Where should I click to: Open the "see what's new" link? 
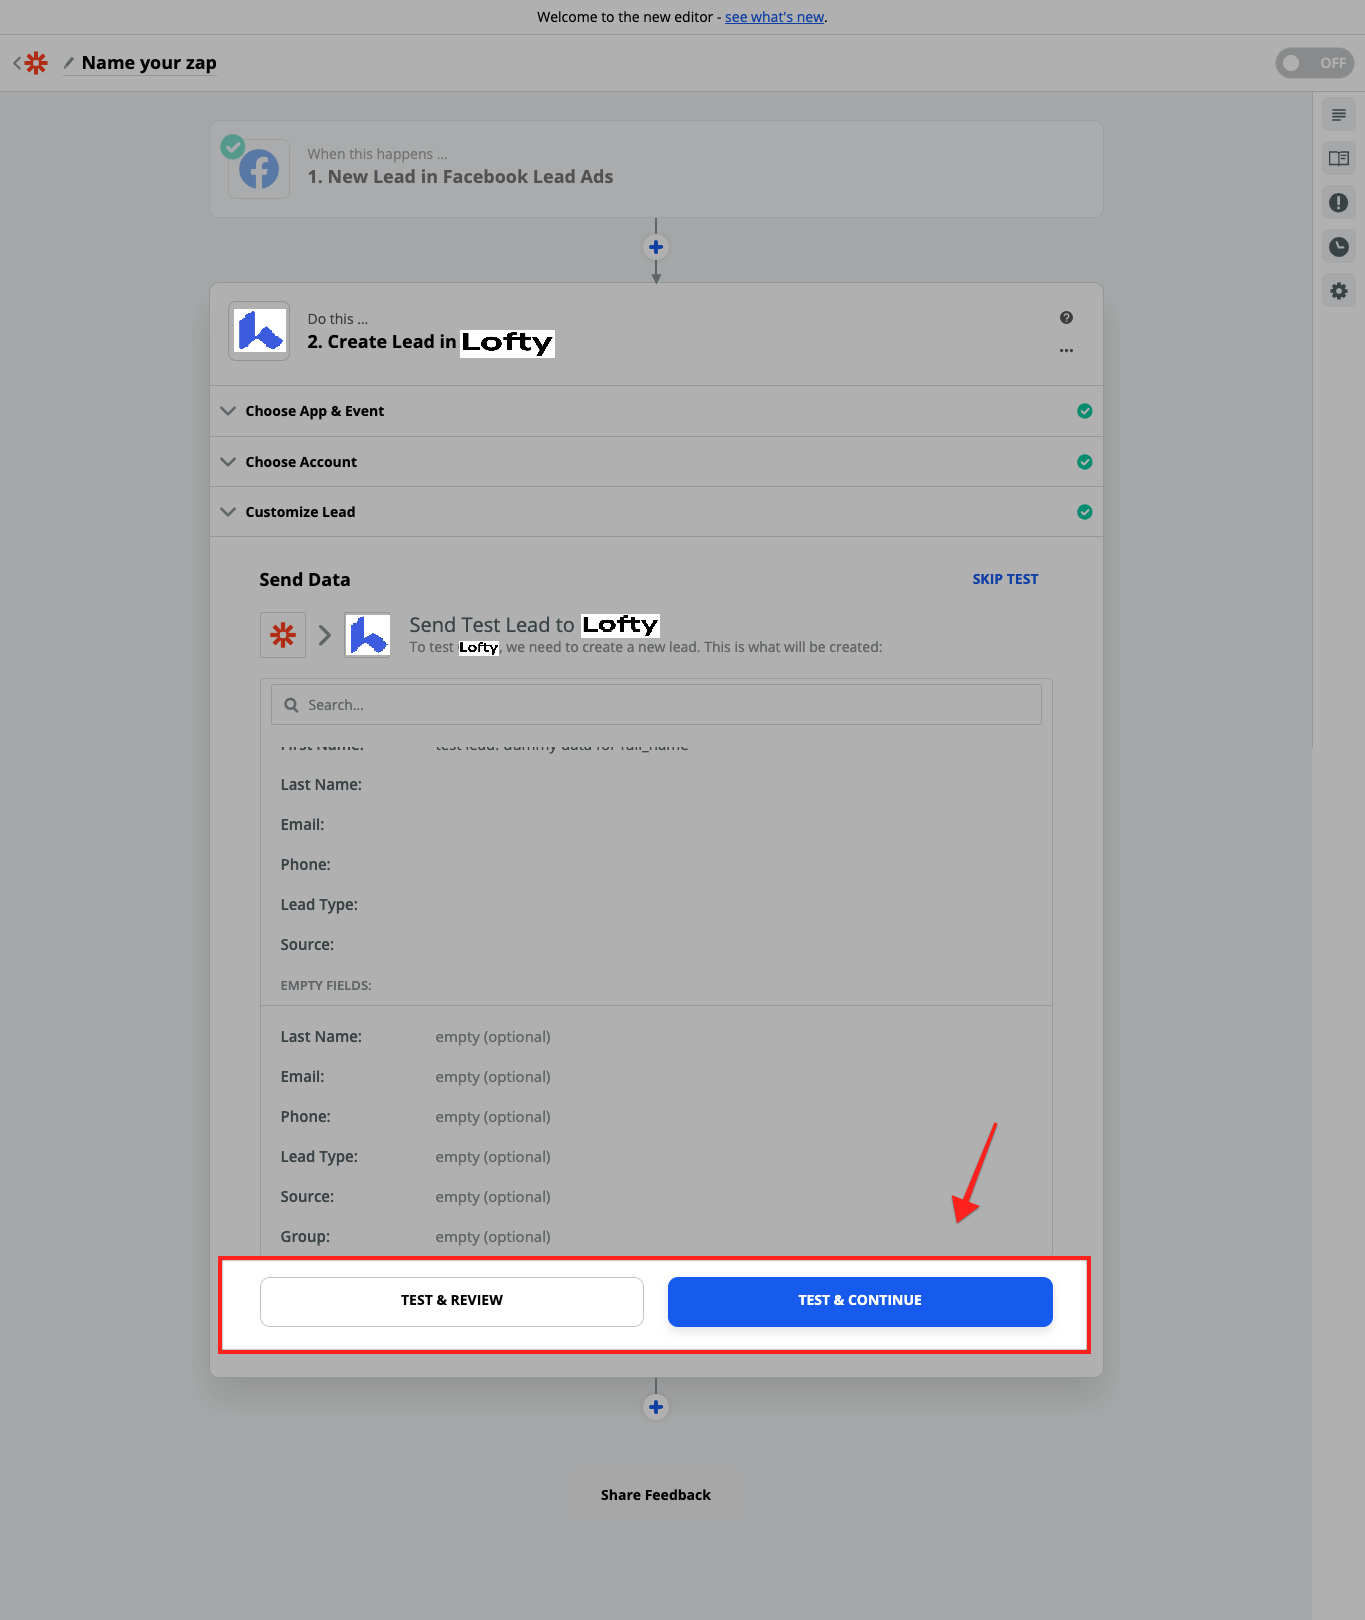774,17
